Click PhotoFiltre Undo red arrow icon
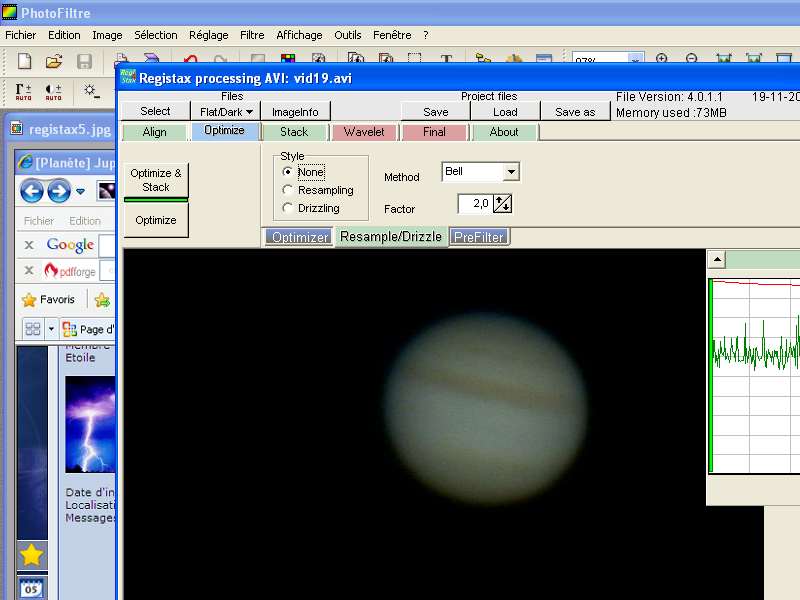This screenshot has height=600, width=800. tap(190, 59)
